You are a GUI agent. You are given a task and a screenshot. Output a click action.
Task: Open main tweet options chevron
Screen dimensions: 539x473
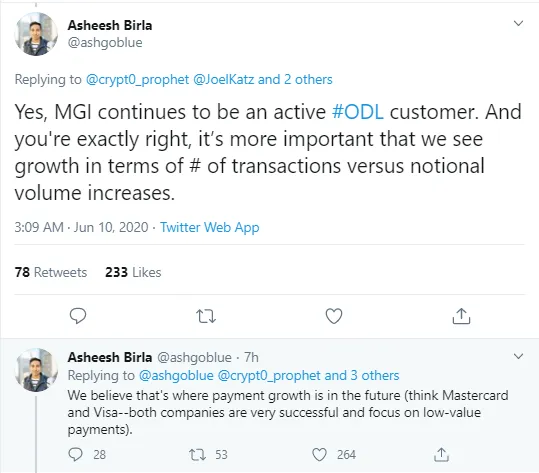point(518,23)
